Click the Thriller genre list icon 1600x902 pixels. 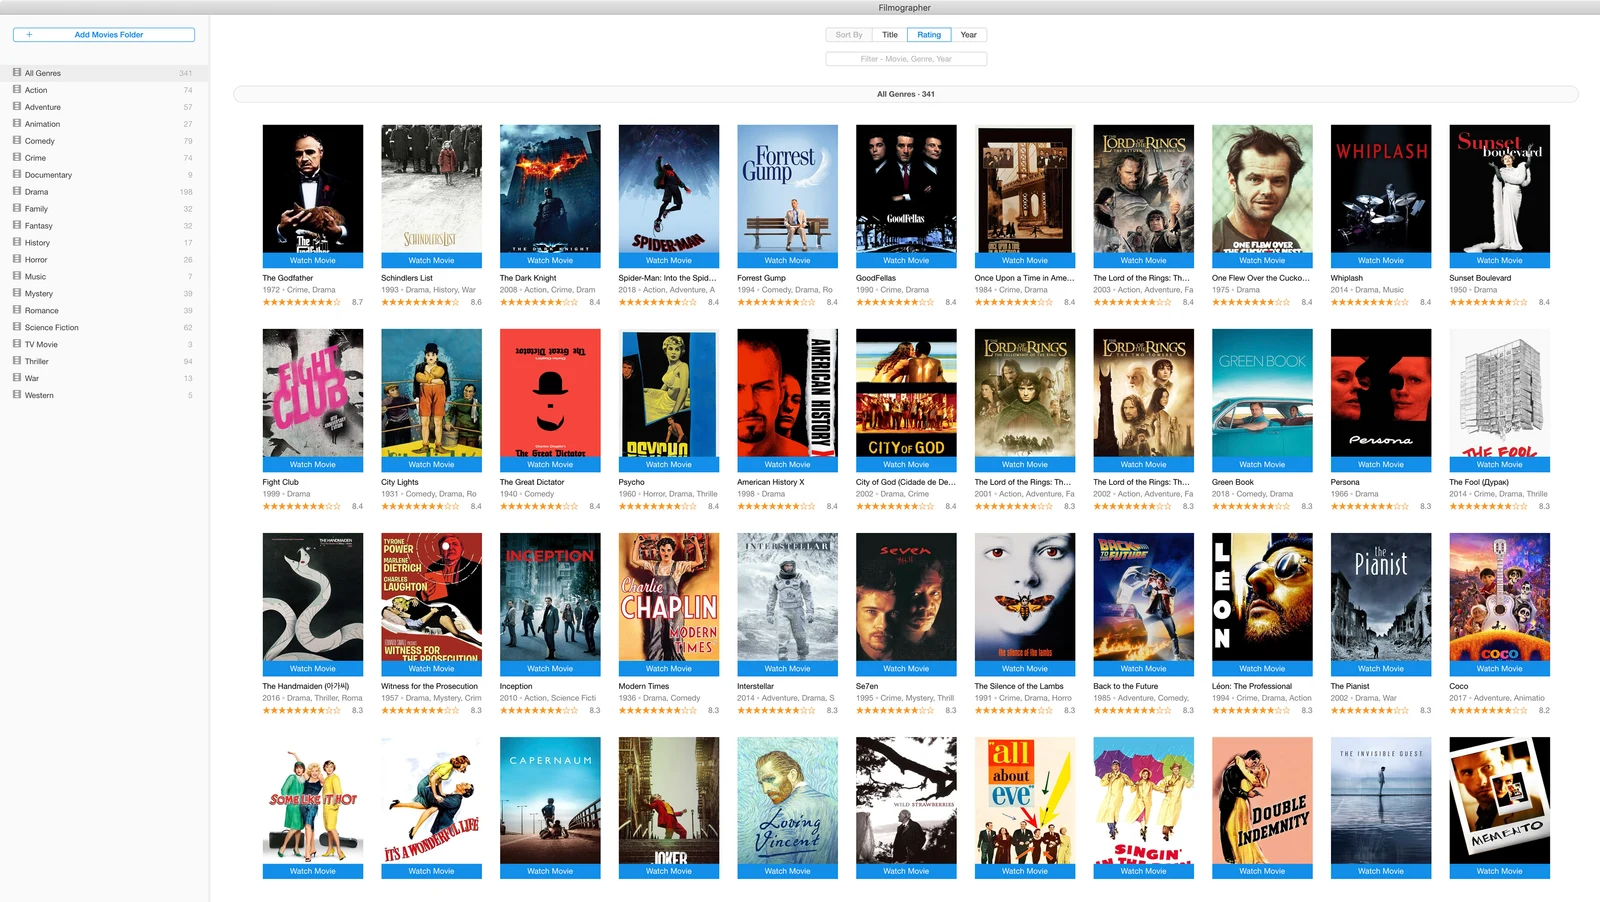coord(17,361)
